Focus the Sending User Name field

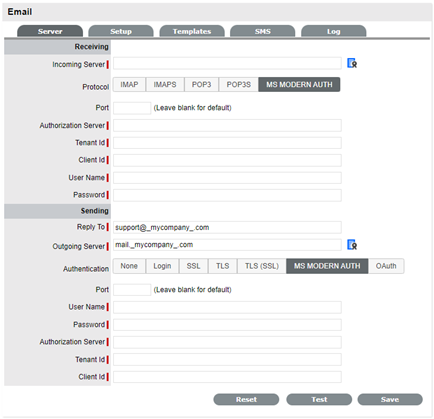tap(227, 307)
